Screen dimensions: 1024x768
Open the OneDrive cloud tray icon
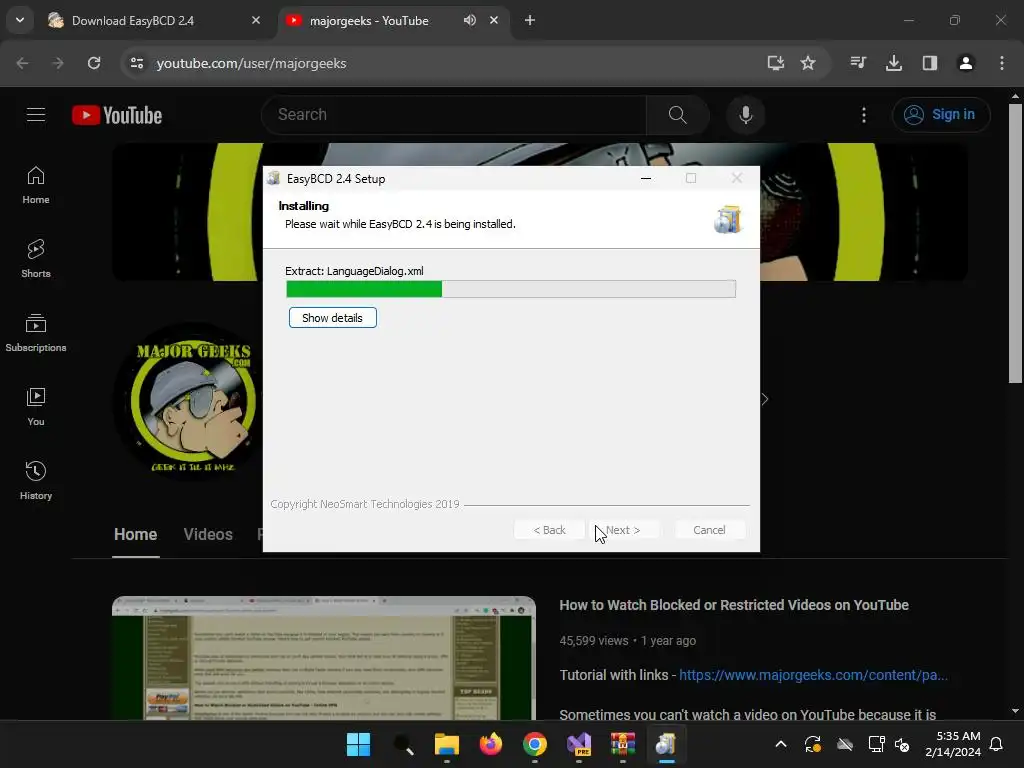(845, 744)
